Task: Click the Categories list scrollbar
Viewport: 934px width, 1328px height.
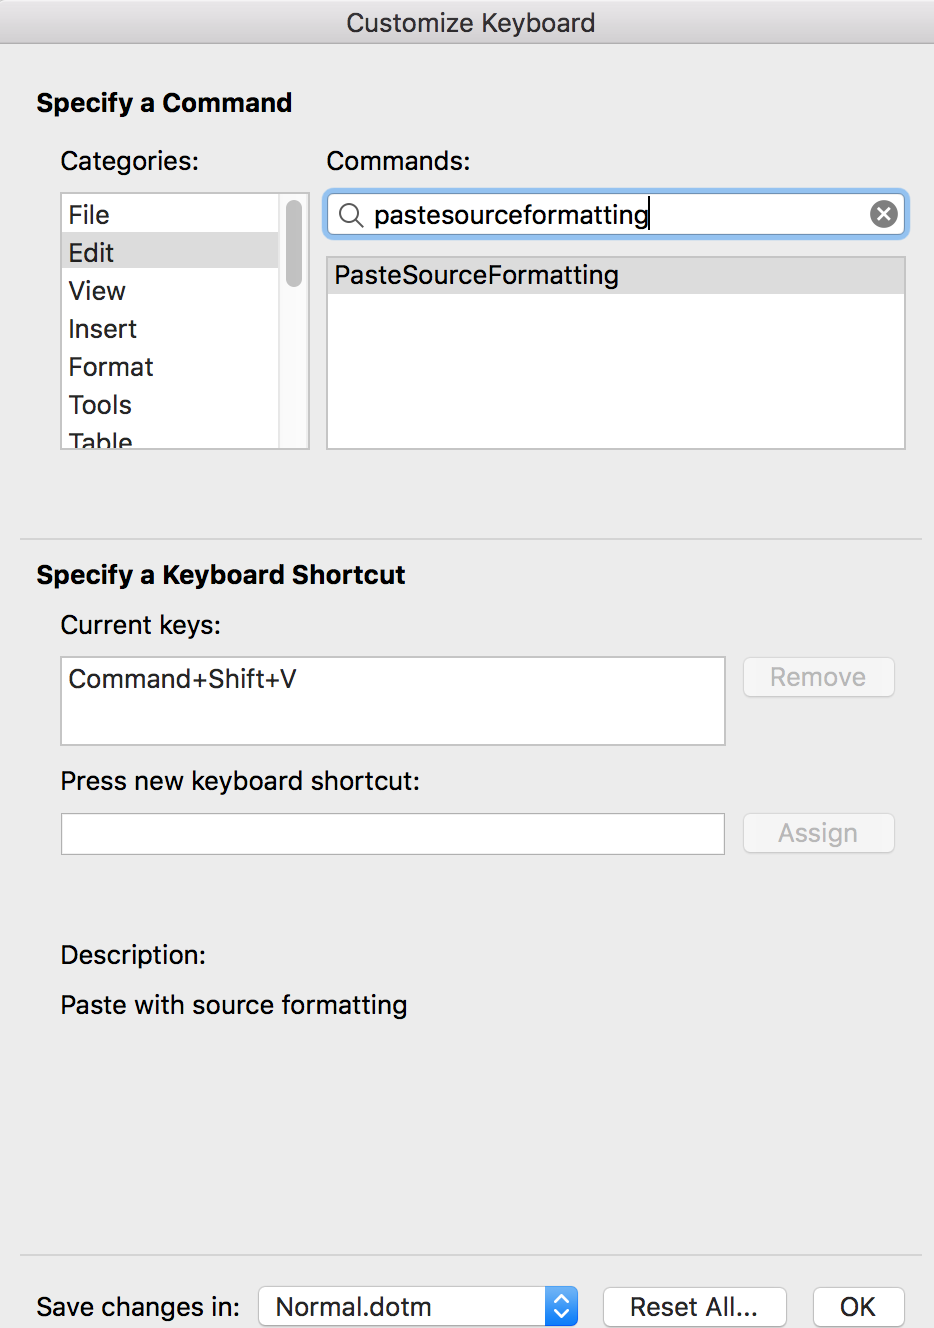Action: click(294, 244)
